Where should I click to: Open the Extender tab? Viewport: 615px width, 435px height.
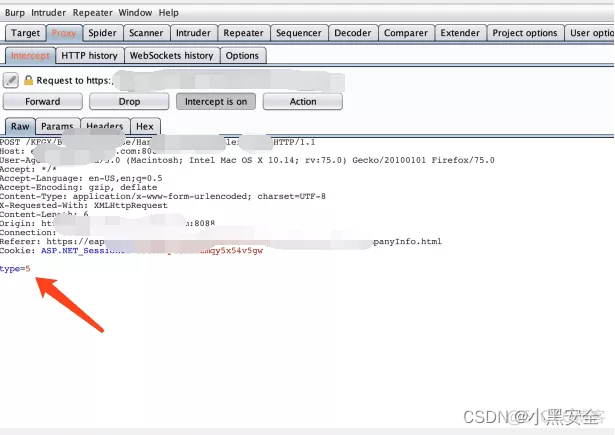[x=460, y=33]
